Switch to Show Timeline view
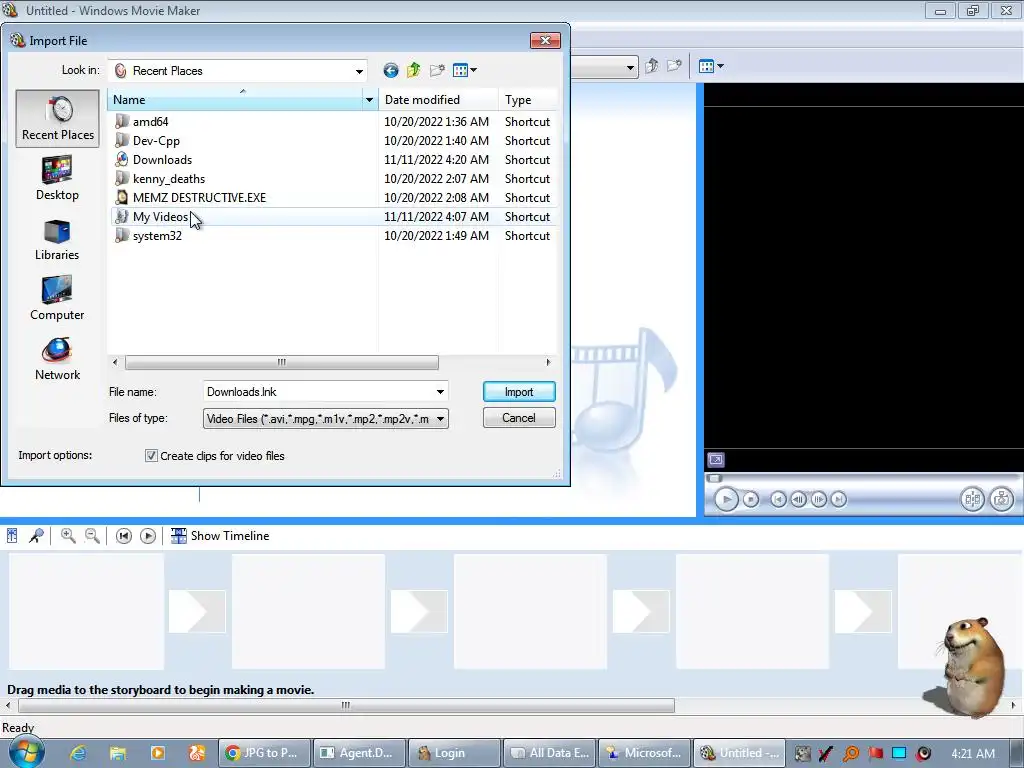1024x768 pixels. [x=220, y=536]
